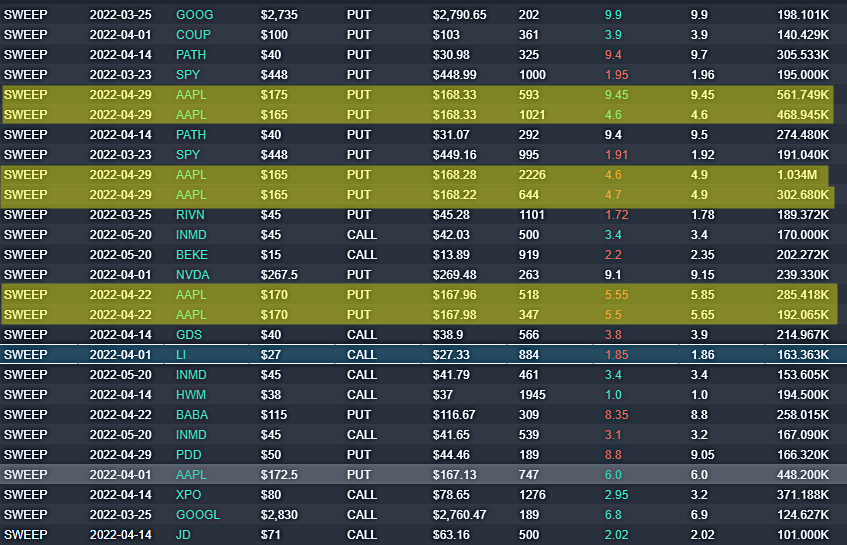The width and height of the screenshot is (847, 545).
Task: Open the PDD ticker link
Action: point(189,454)
